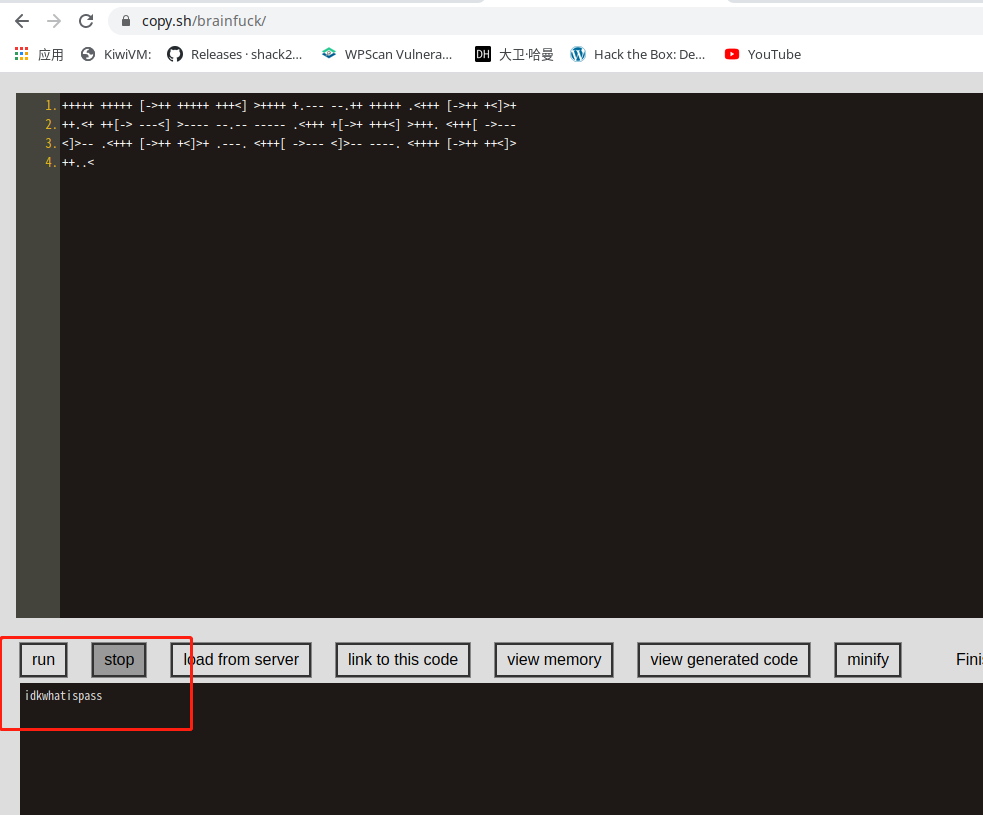Screen dimensions: 983x815
Task: Go back to the previous page
Action: point(22,21)
